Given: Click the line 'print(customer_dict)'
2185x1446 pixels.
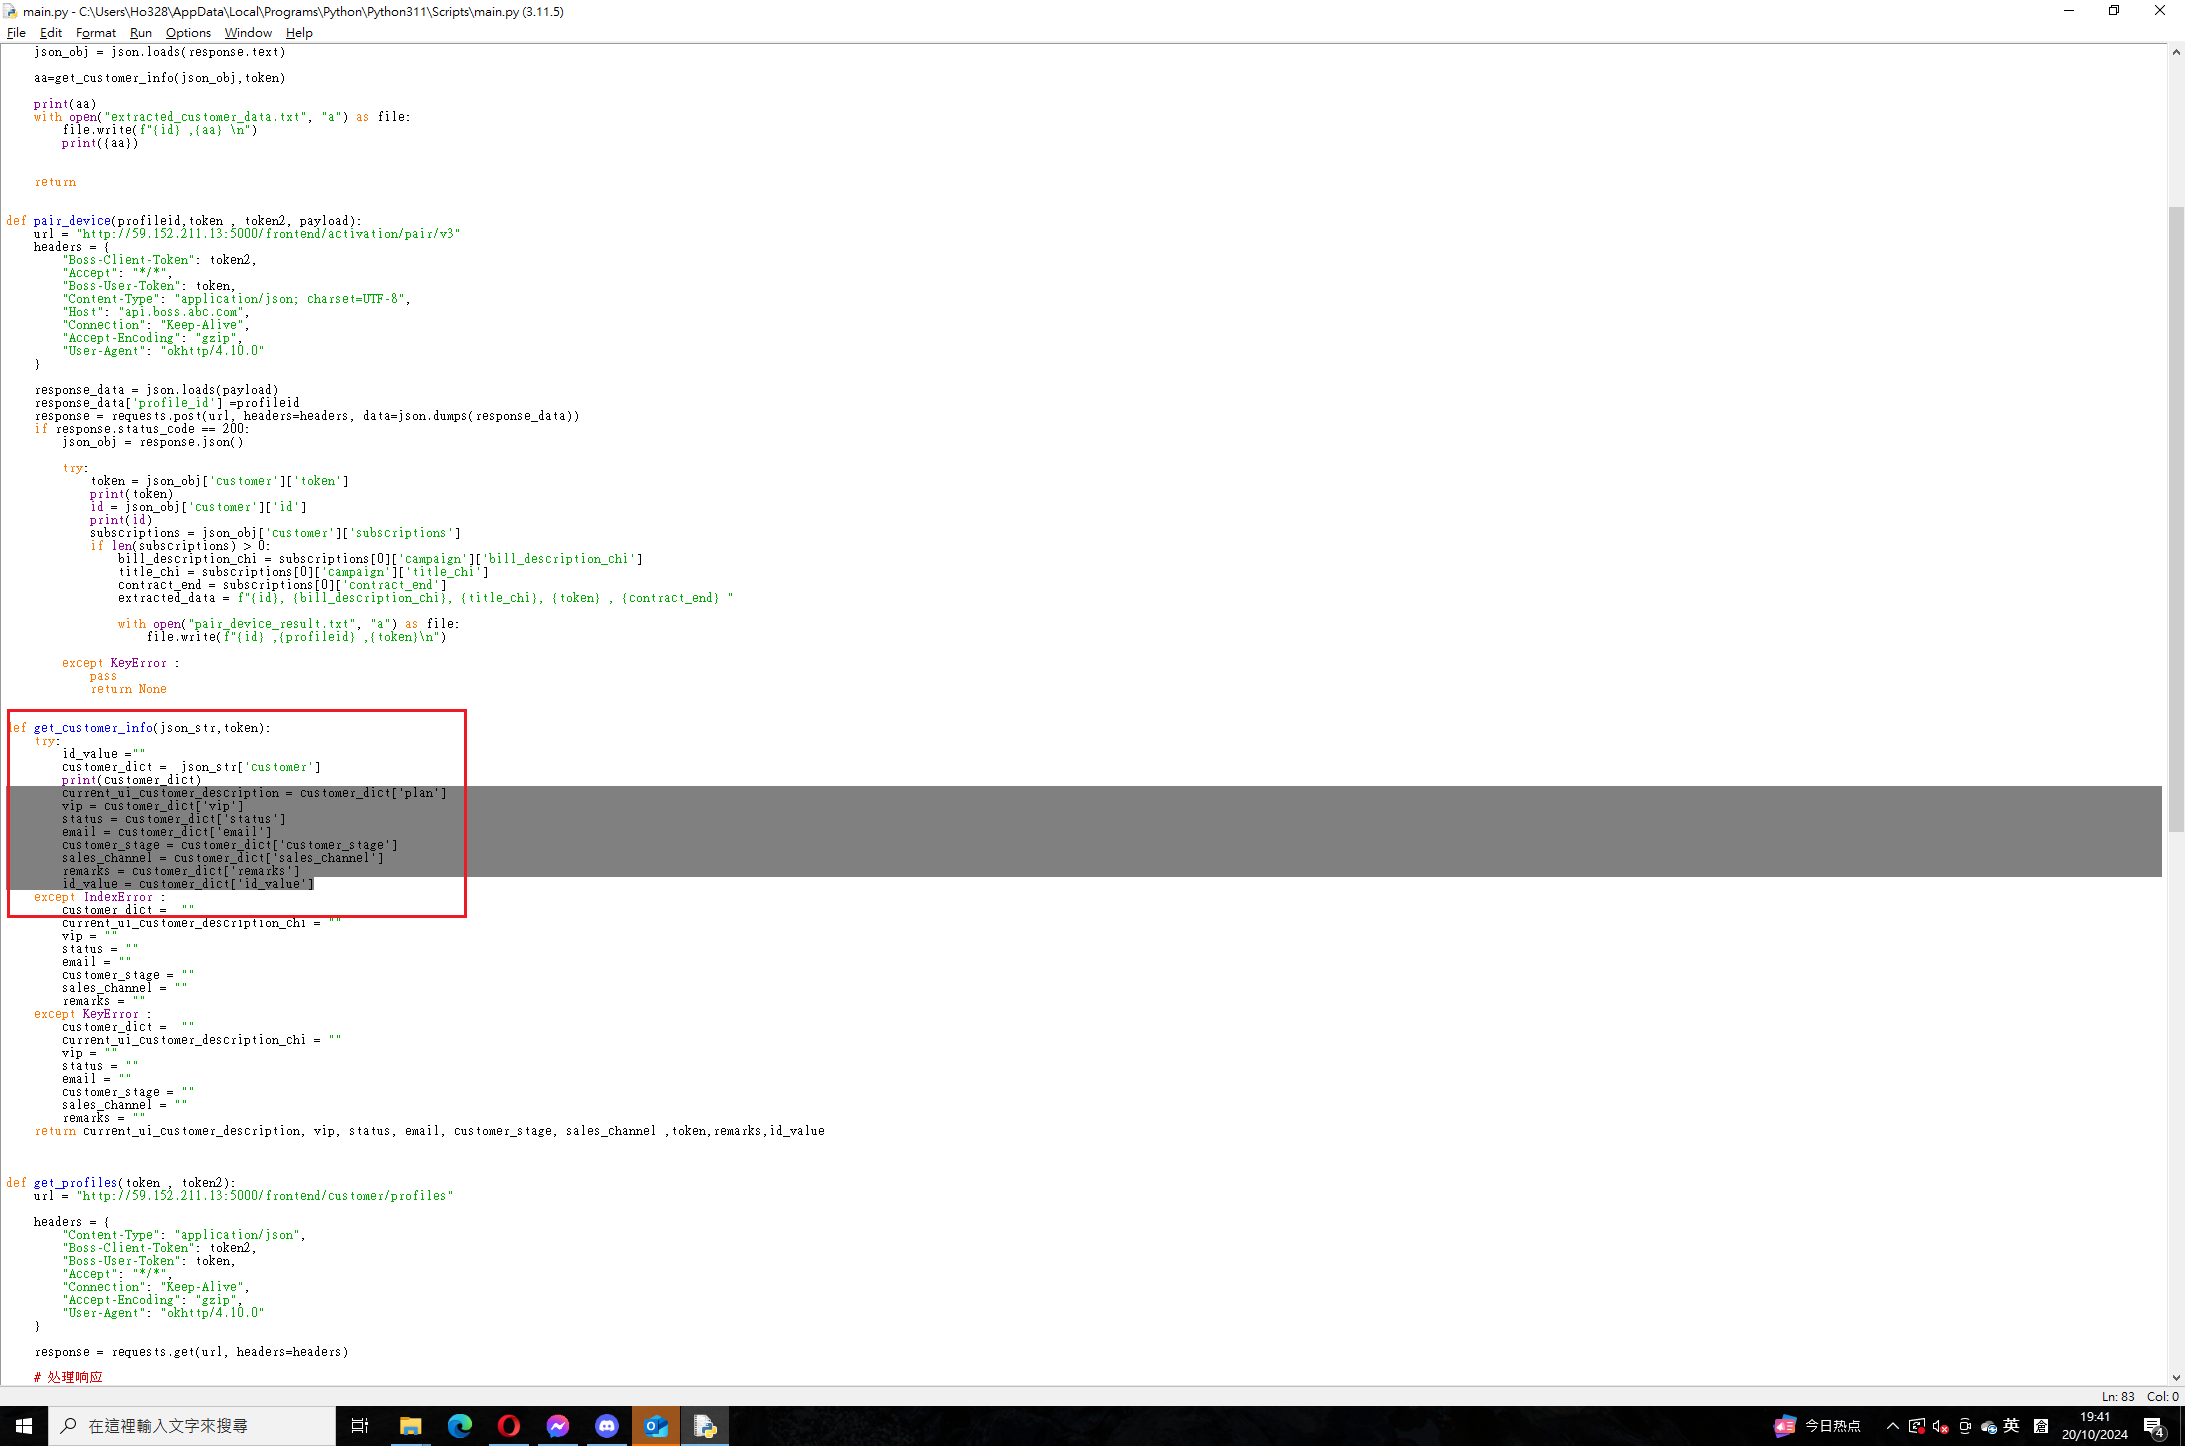Looking at the screenshot, I should click(x=131, y=780).
